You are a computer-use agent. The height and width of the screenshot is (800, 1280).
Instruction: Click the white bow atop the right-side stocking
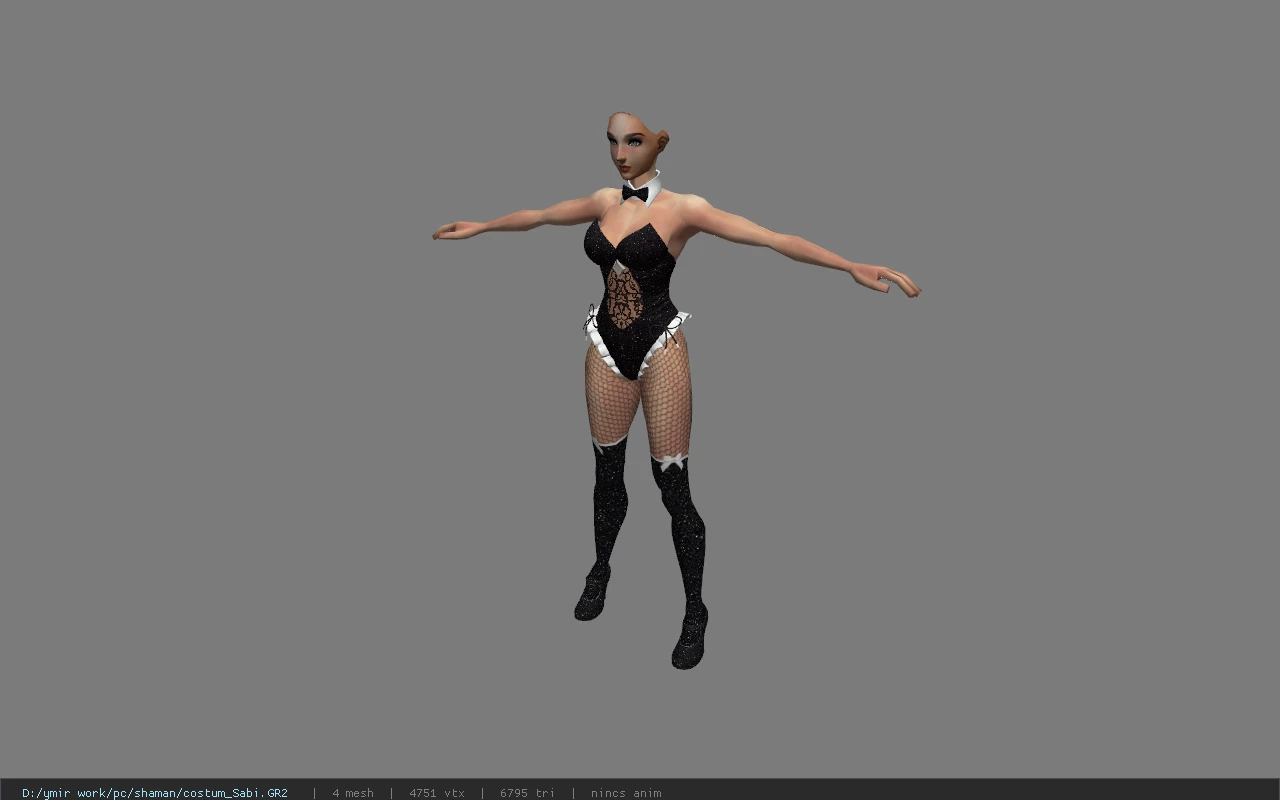click(x=670, y=462)
